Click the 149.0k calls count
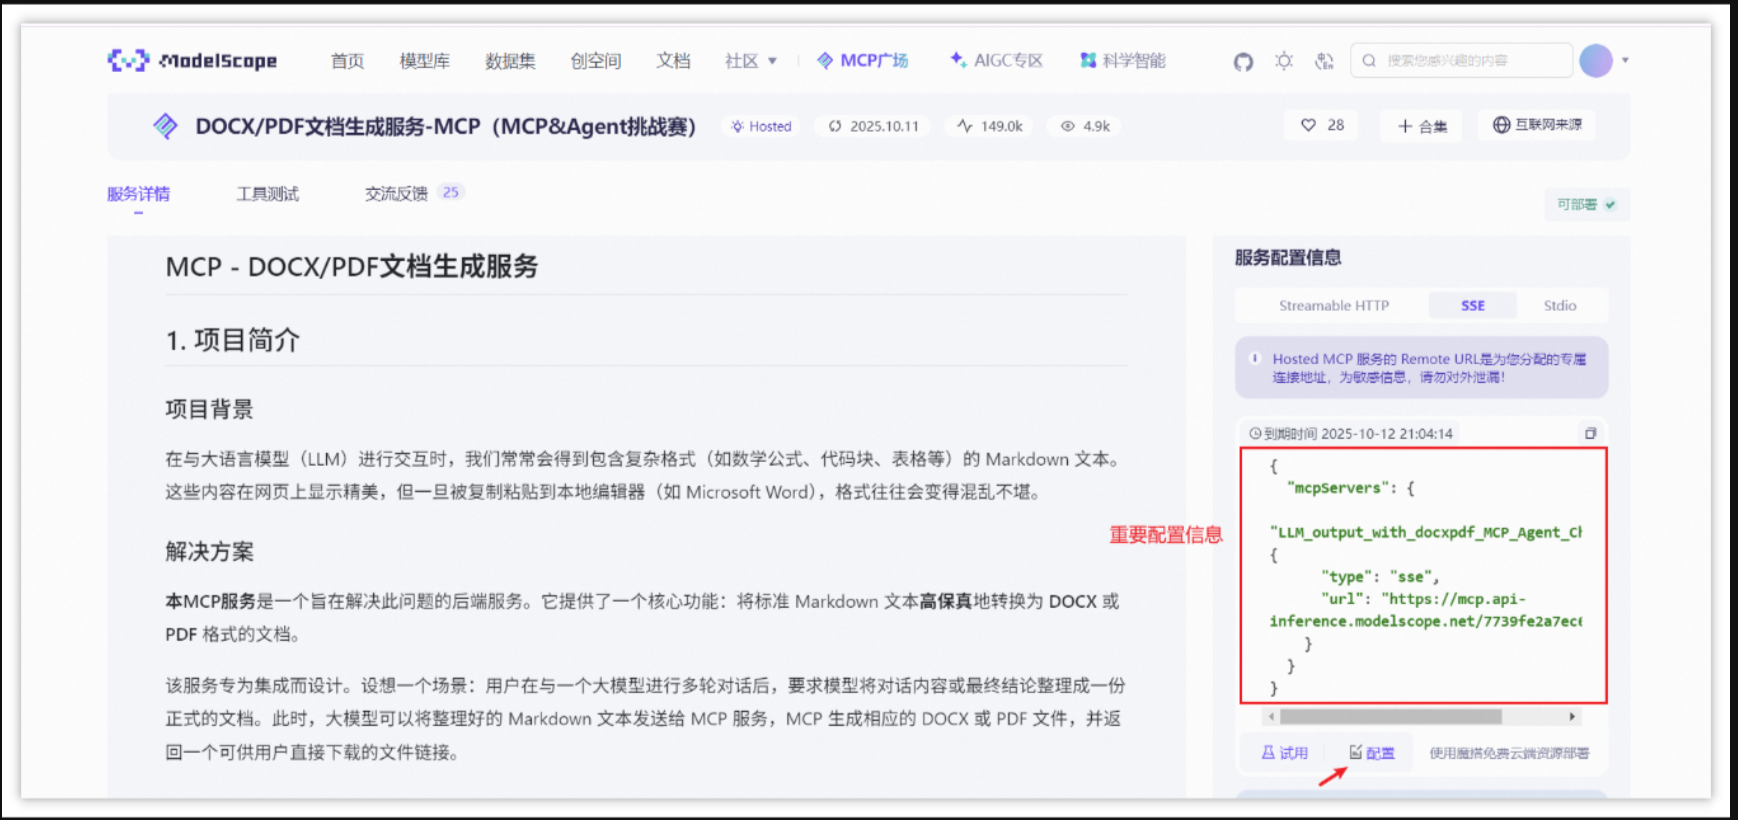The height and width of the screenshot is (820, 1738). click(990, 126)
